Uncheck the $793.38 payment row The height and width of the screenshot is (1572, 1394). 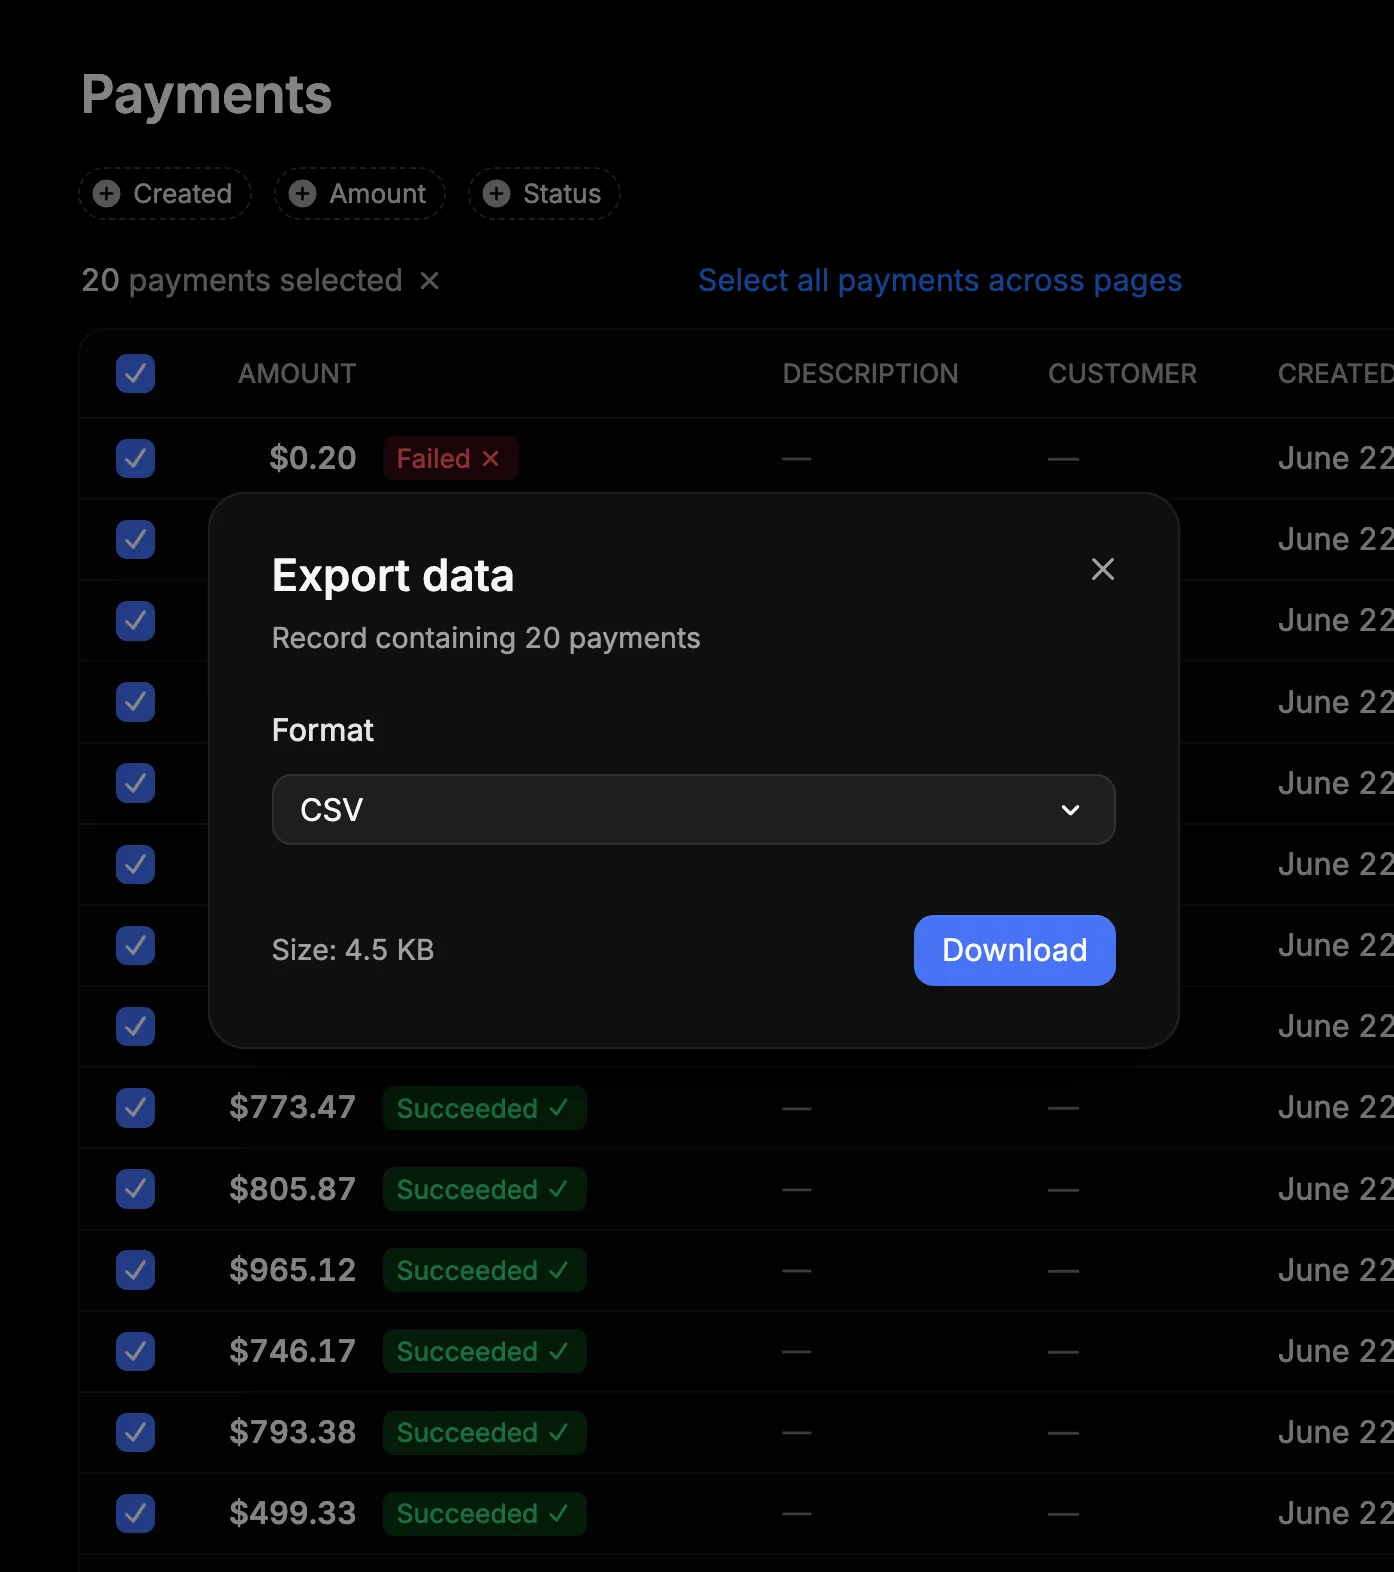pyautogui.click(x=135, y=1433)
